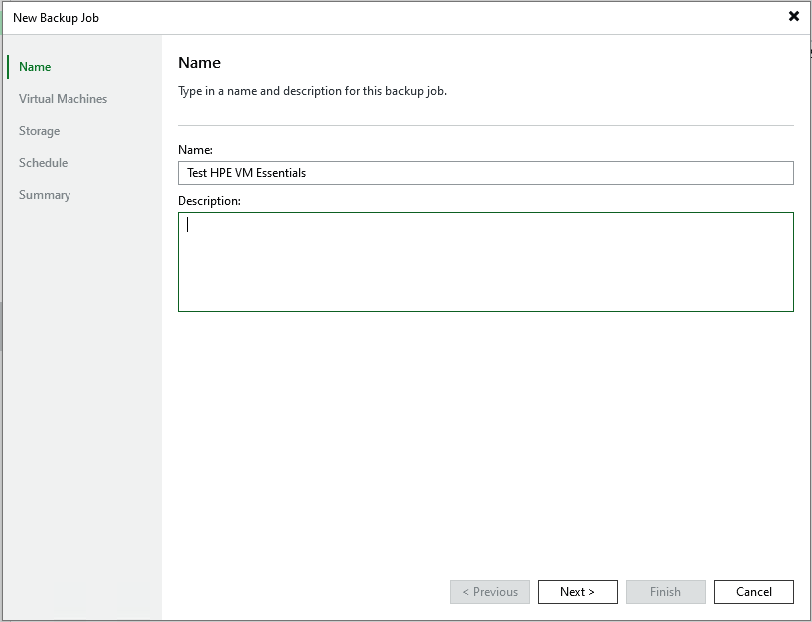Jump to the Summary step
Viewport: 812px width, 622px height.
(x=45, y=195)
